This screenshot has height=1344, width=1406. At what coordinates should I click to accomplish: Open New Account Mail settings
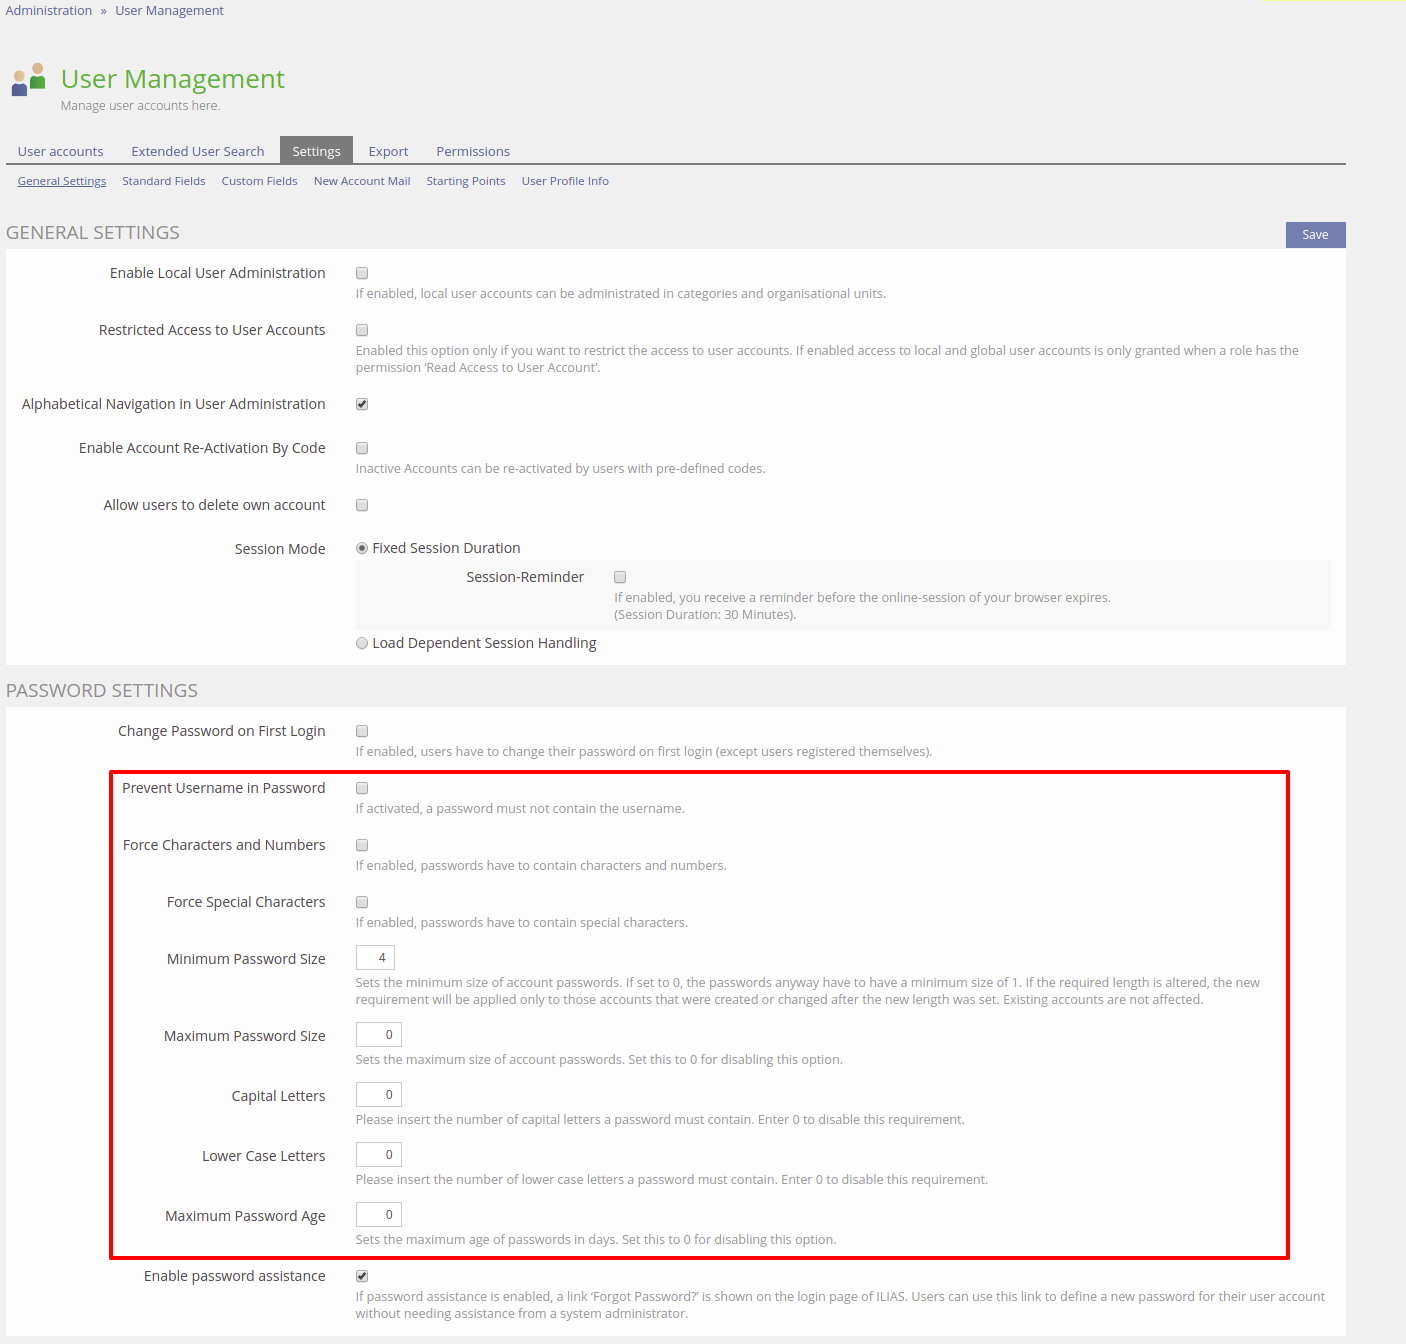point(361,181)
